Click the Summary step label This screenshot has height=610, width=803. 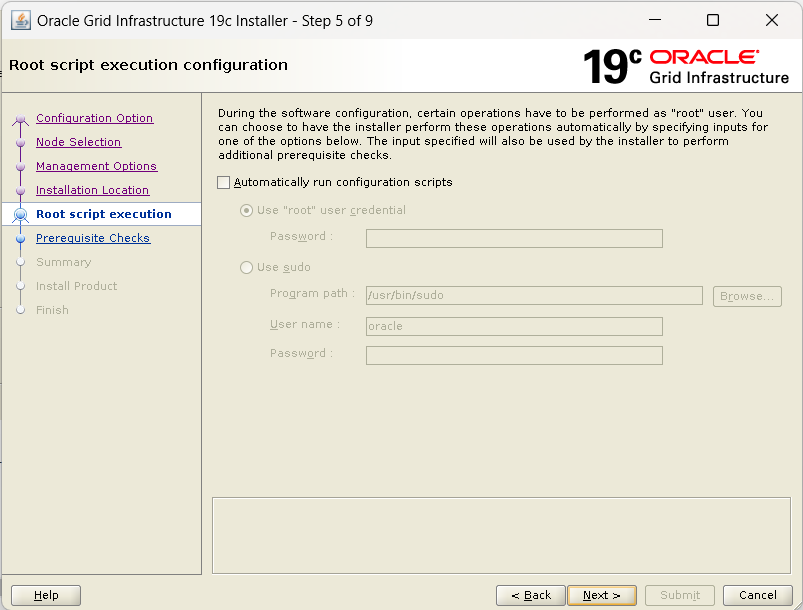[64, 262]
